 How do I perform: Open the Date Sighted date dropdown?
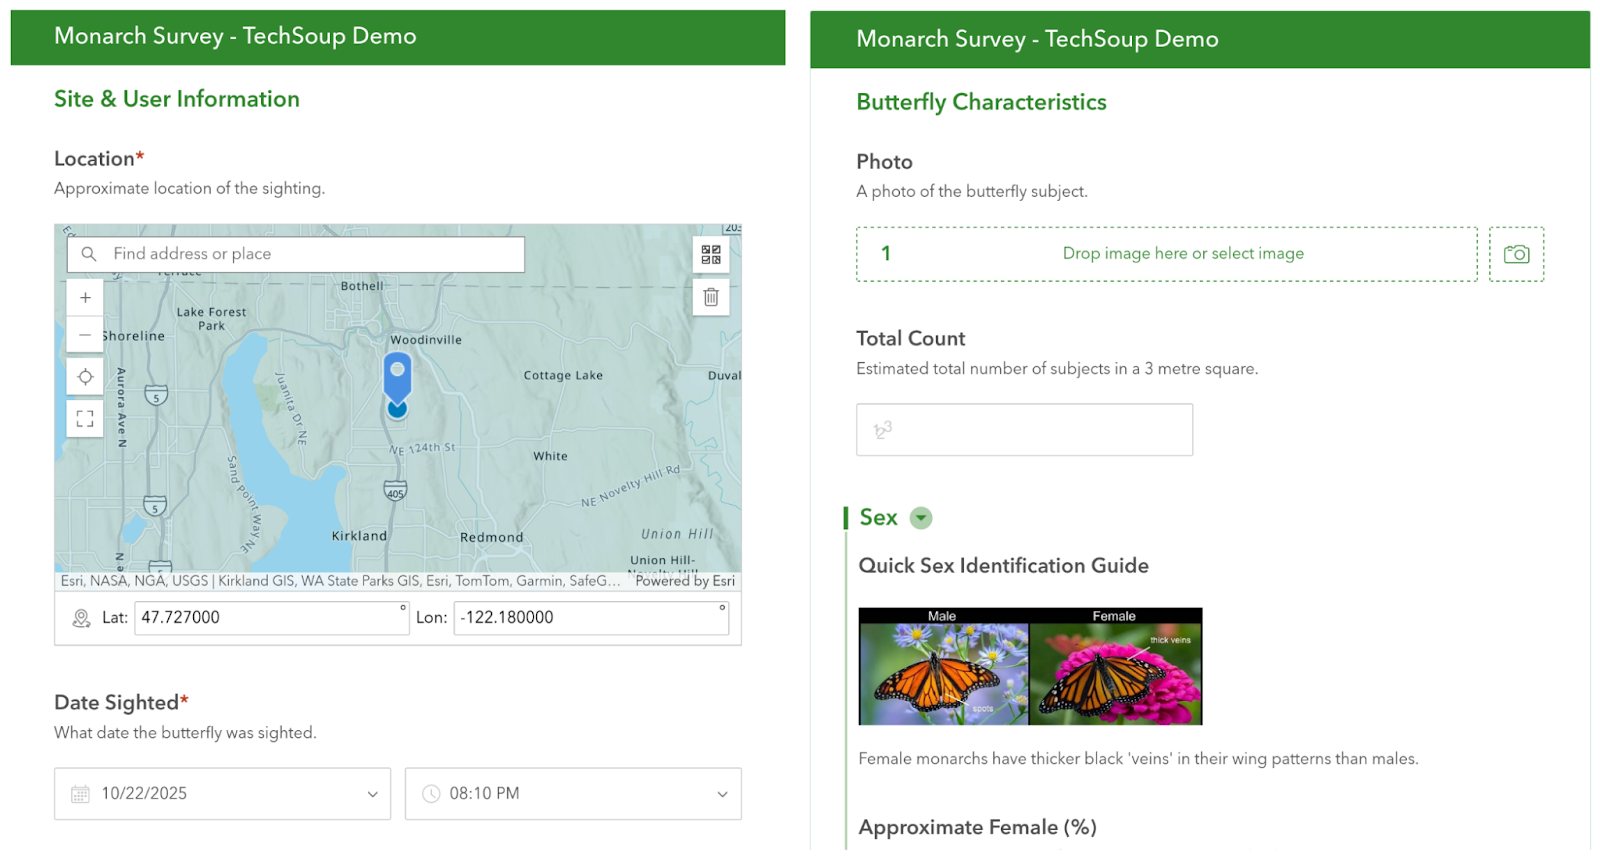[372, 794]
